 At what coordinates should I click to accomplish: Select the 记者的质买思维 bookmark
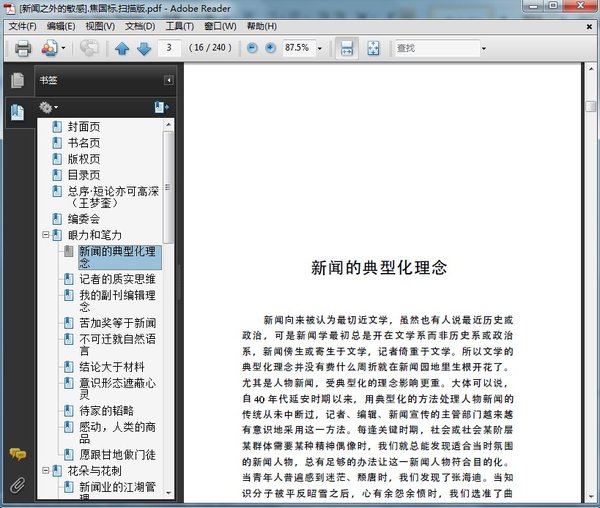click(117, 278)
